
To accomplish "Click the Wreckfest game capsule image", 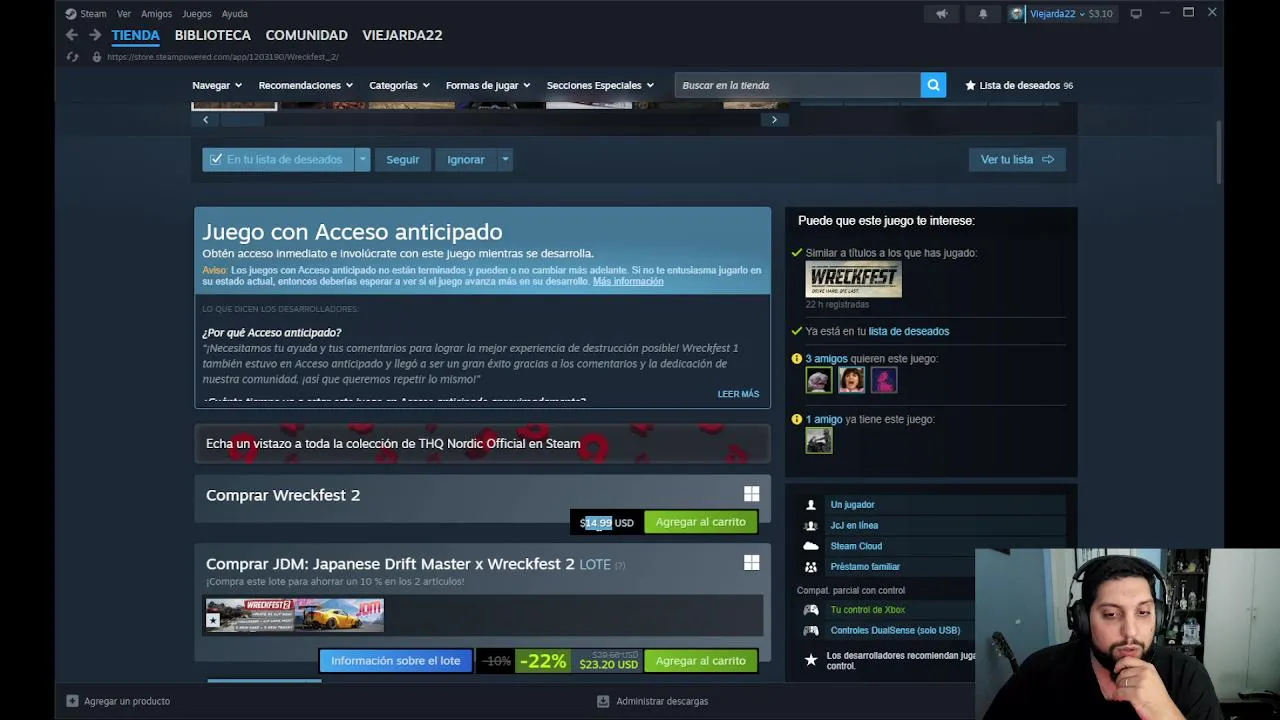I will [x=853, y=279].
